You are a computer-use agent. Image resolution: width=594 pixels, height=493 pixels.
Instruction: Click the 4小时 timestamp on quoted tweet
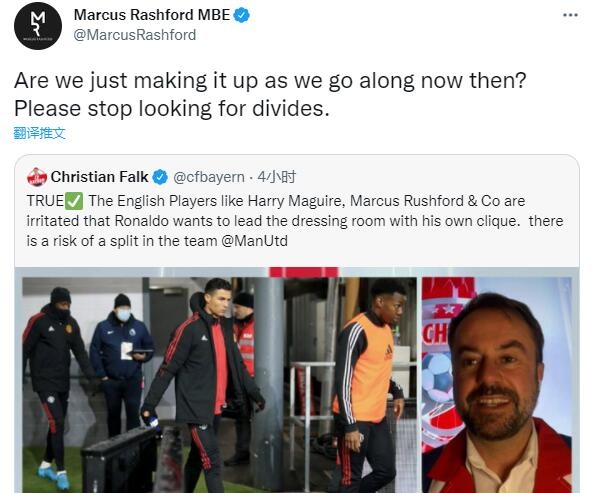[277, 177]
